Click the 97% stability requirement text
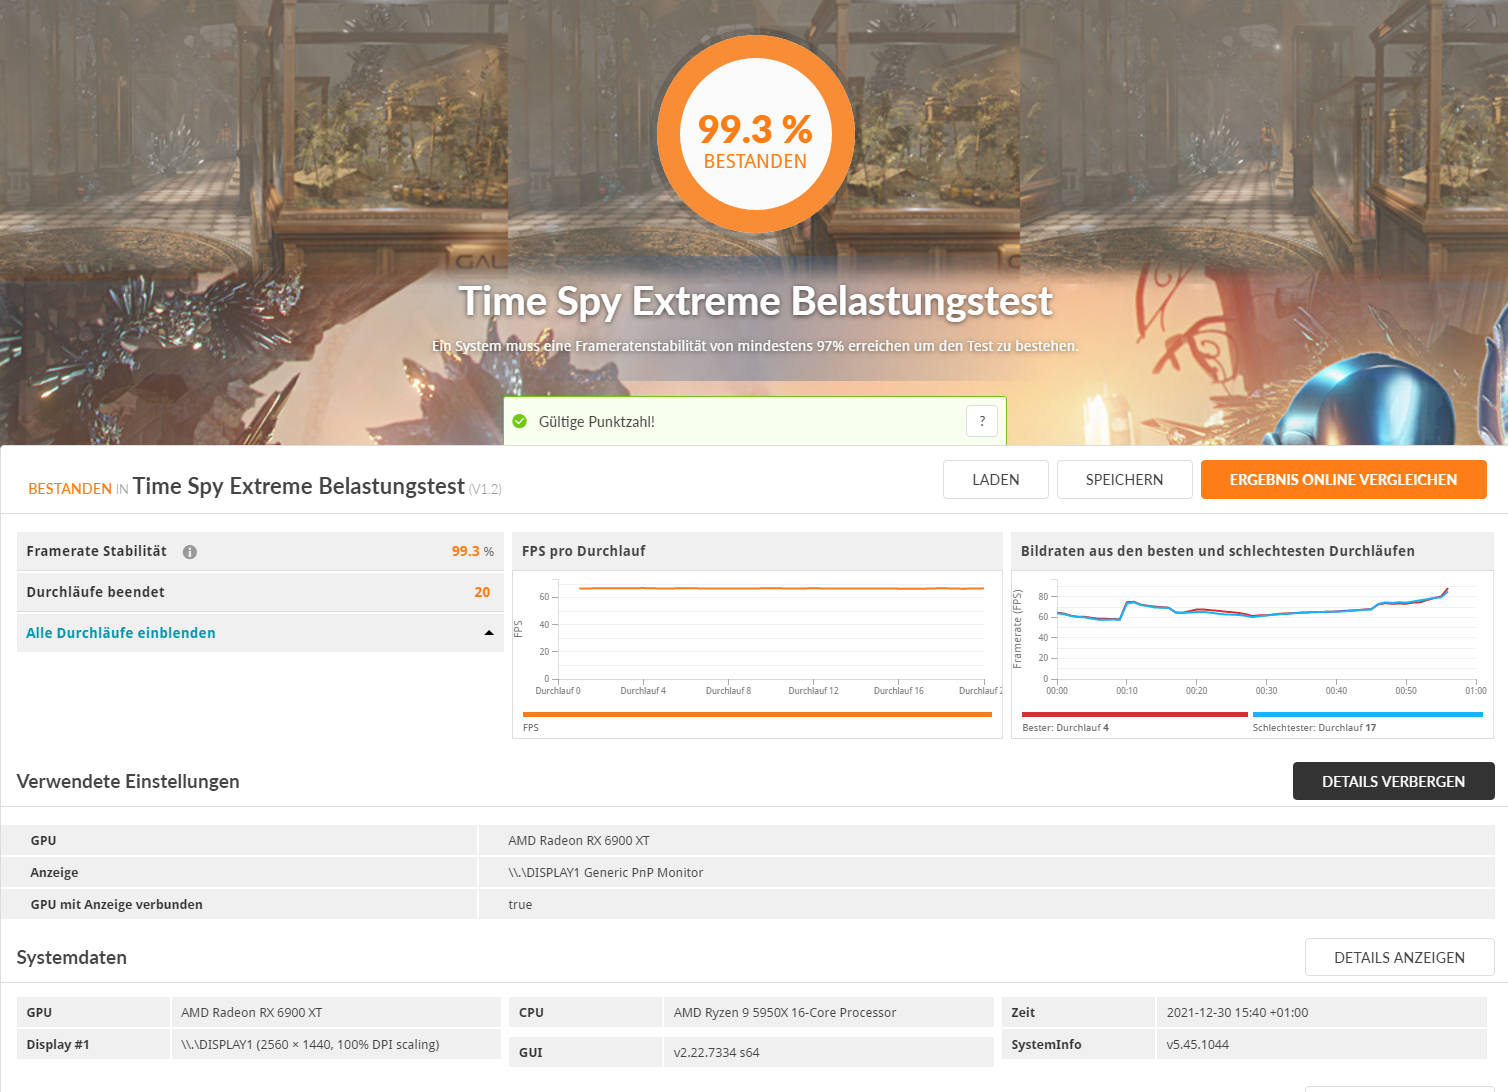1508x1092 pixels. pyautogui.click(x=755, y=346)
